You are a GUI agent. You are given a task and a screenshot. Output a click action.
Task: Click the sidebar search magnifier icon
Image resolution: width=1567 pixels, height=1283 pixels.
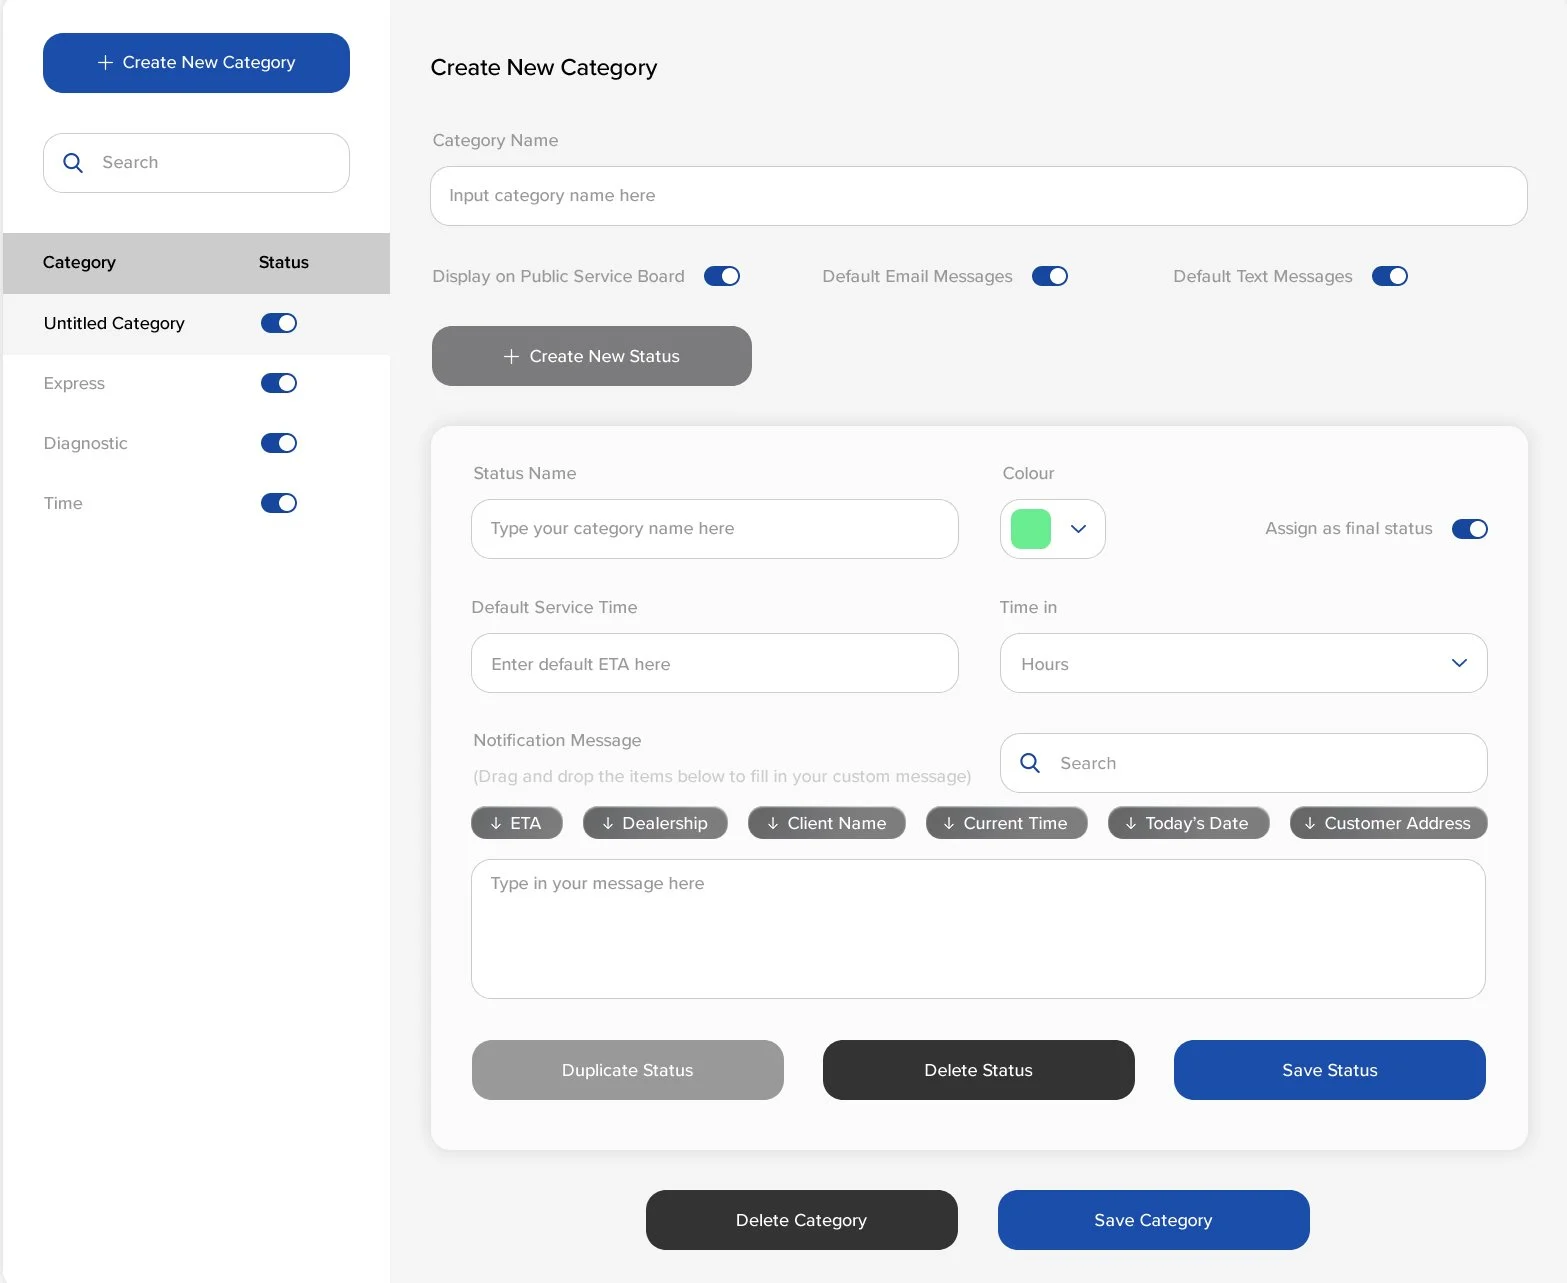(x=73, y=163)
